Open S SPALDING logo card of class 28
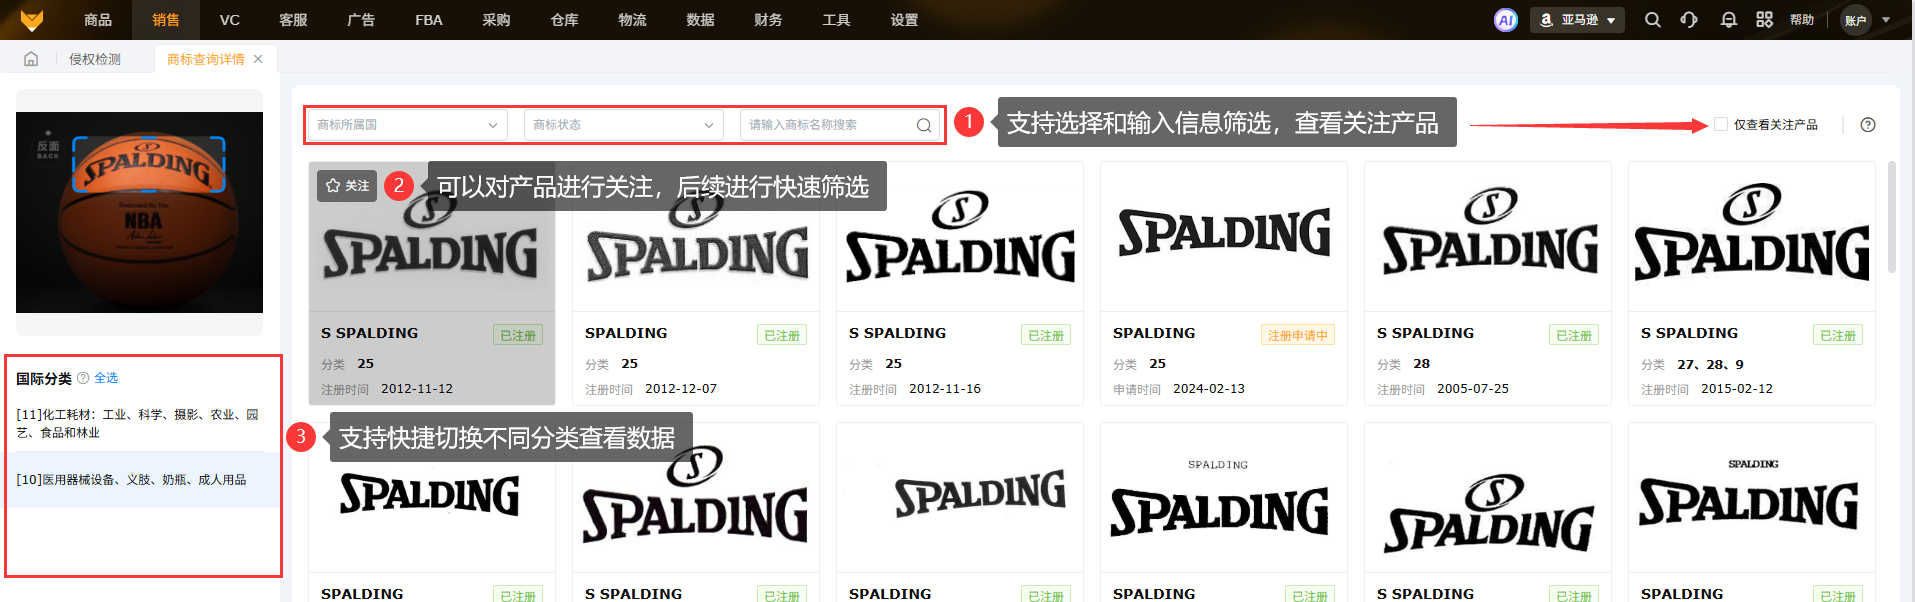This screenshot has height=602, width=1915. point(1488,283)
